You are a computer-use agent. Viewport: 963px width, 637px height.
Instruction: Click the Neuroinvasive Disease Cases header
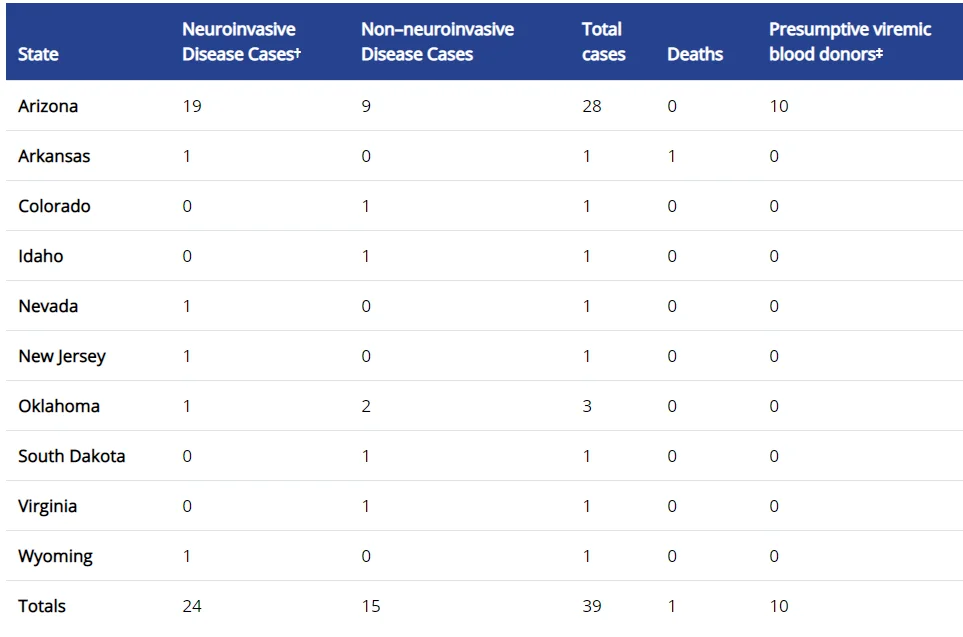click(241, 42)
